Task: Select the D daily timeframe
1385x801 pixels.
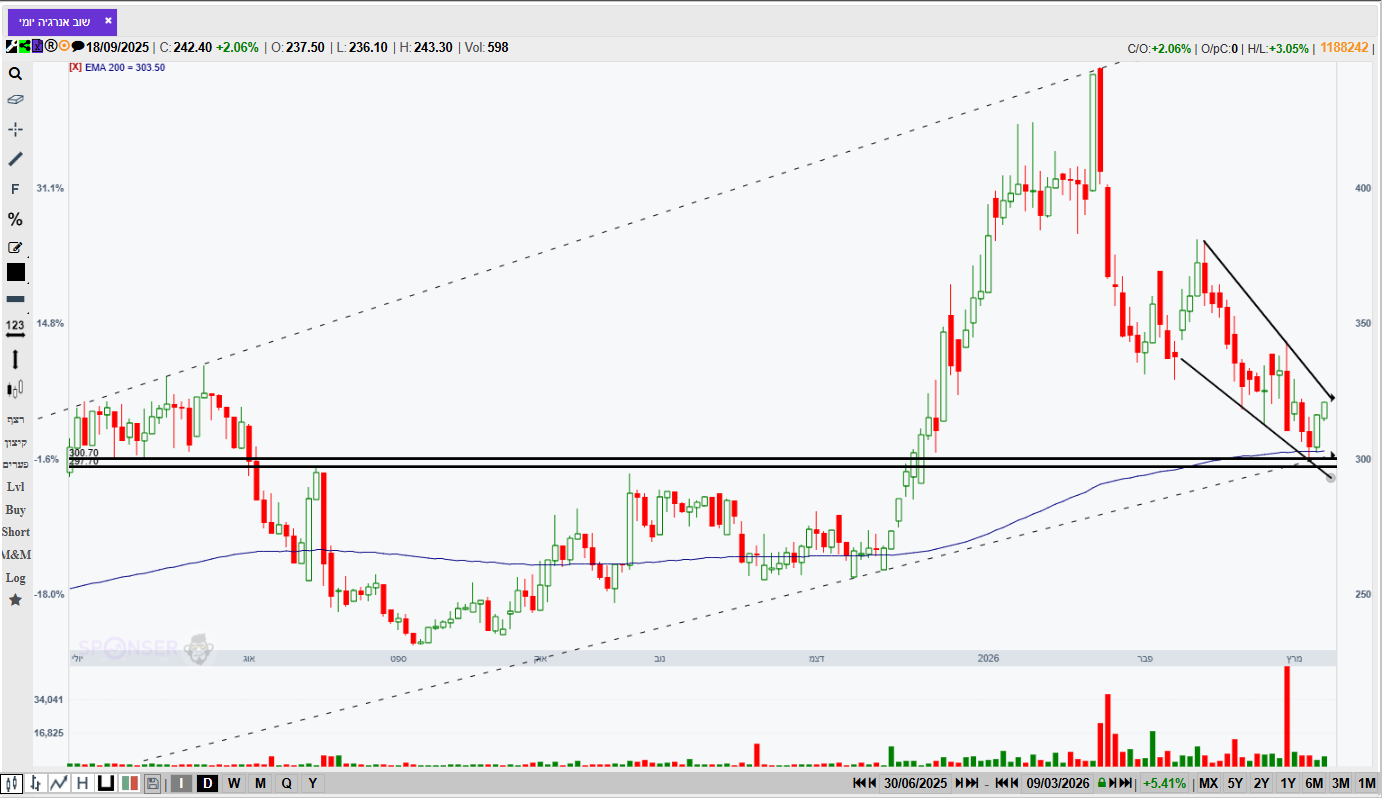Action: point(207,783)
